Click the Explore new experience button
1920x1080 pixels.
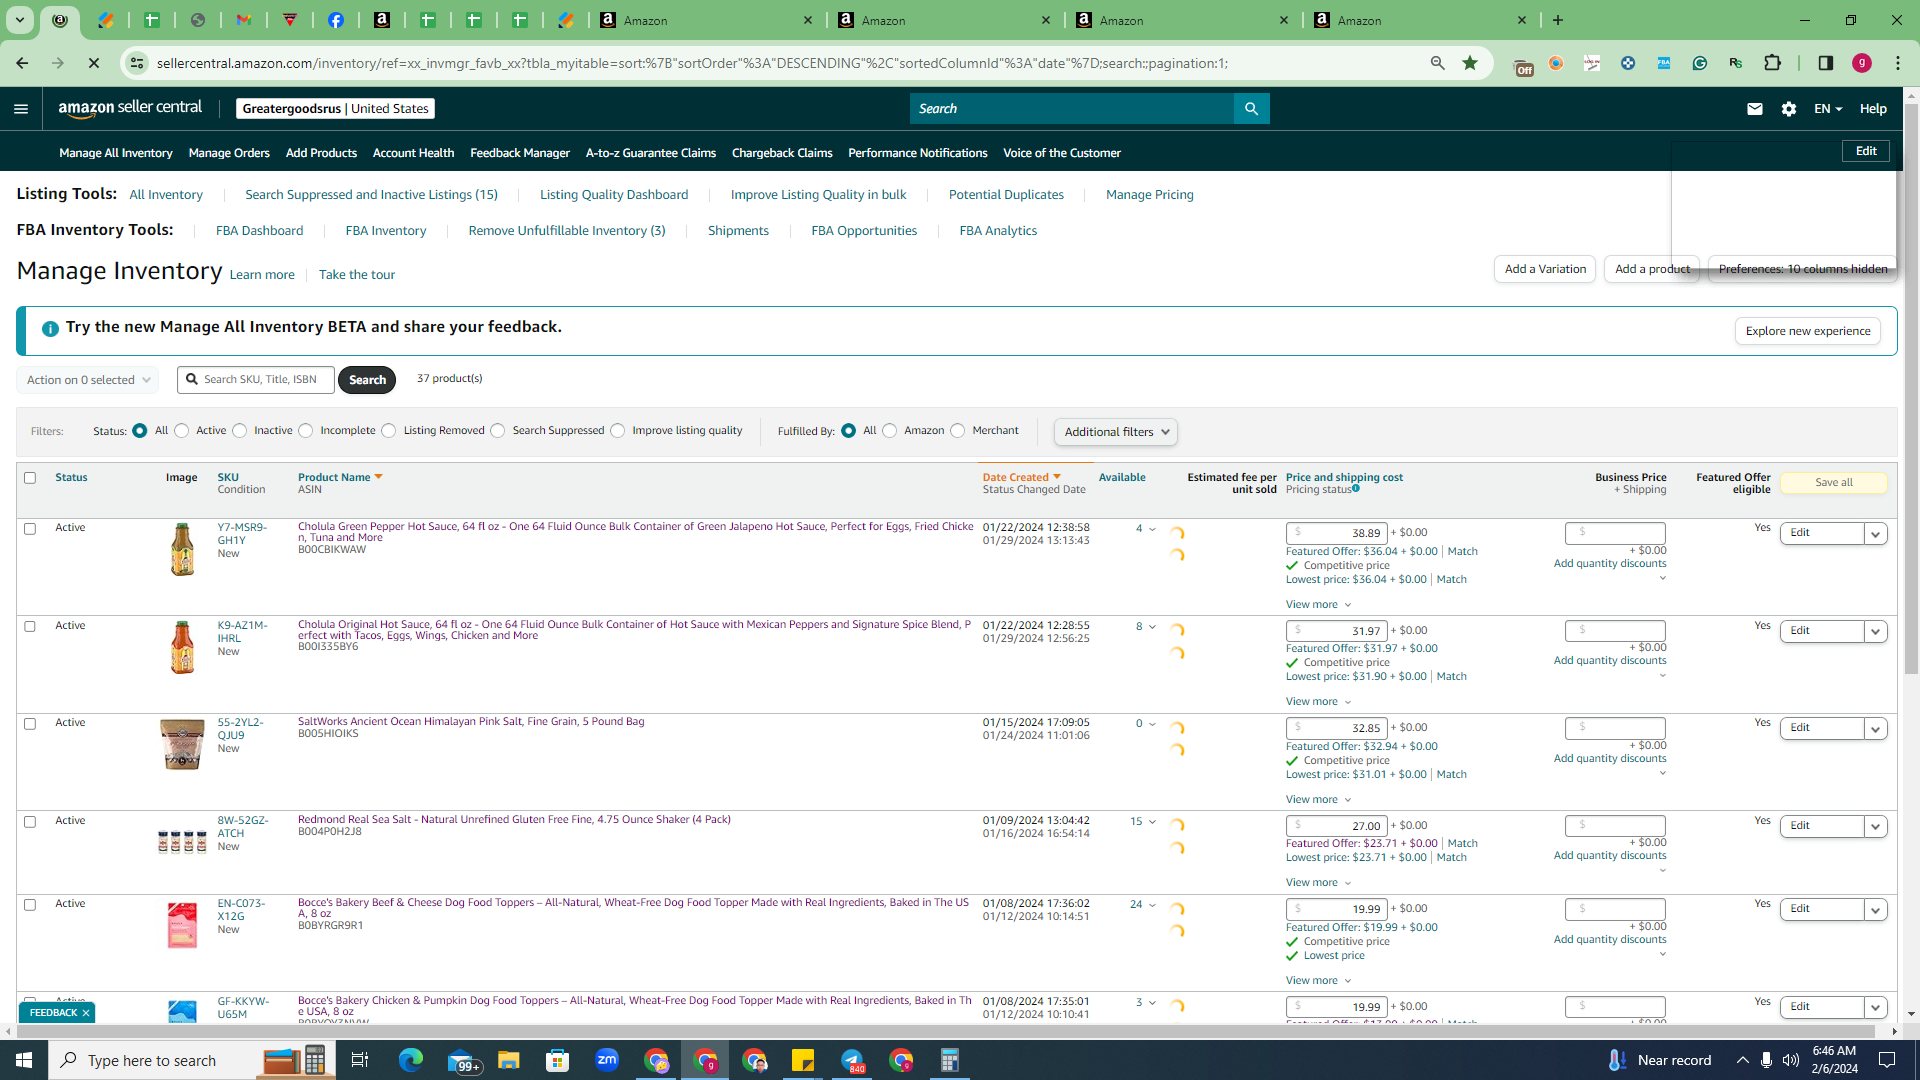point(1808,331)
